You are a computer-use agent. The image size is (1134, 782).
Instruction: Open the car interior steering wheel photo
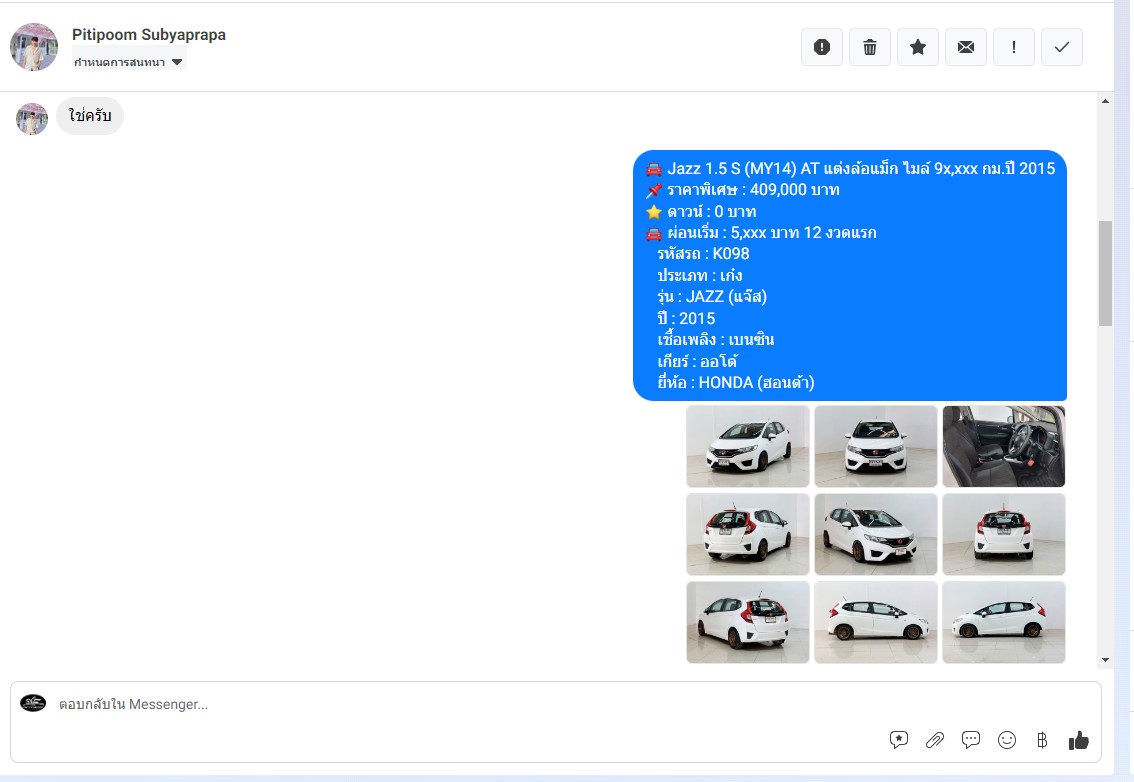[1004, 446]
